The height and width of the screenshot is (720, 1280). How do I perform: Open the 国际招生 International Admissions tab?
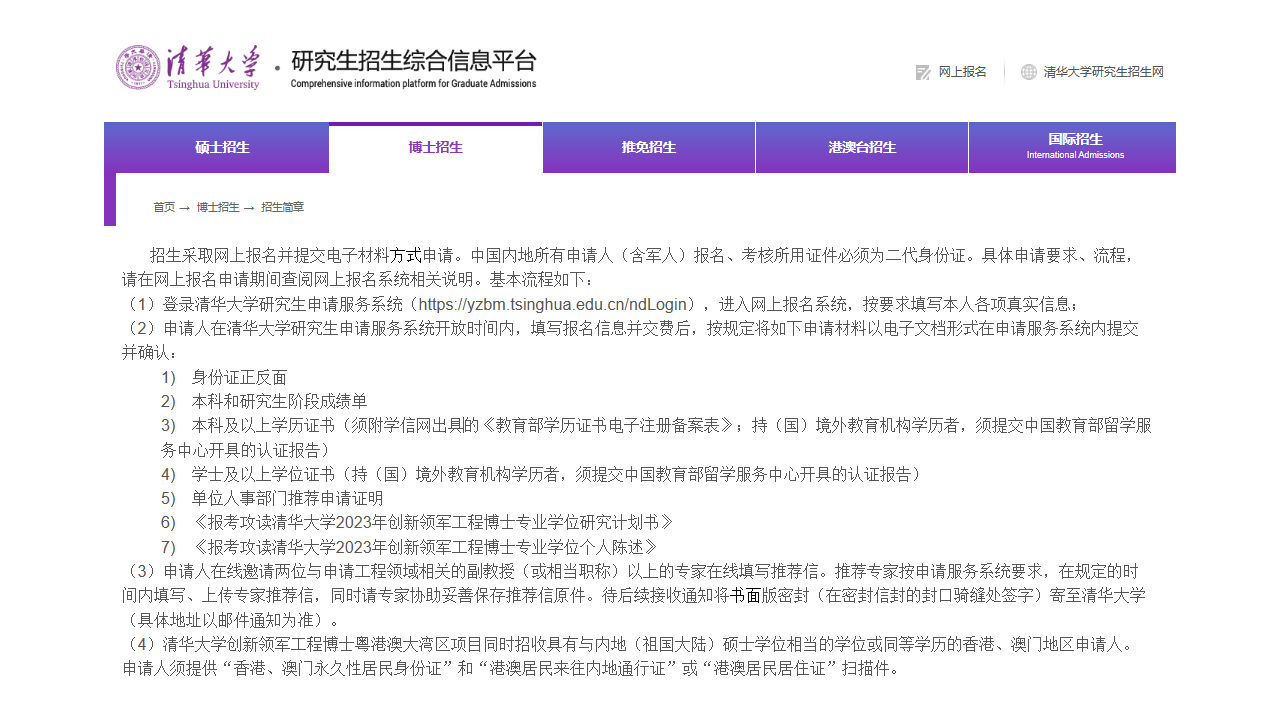(1072, 147)
